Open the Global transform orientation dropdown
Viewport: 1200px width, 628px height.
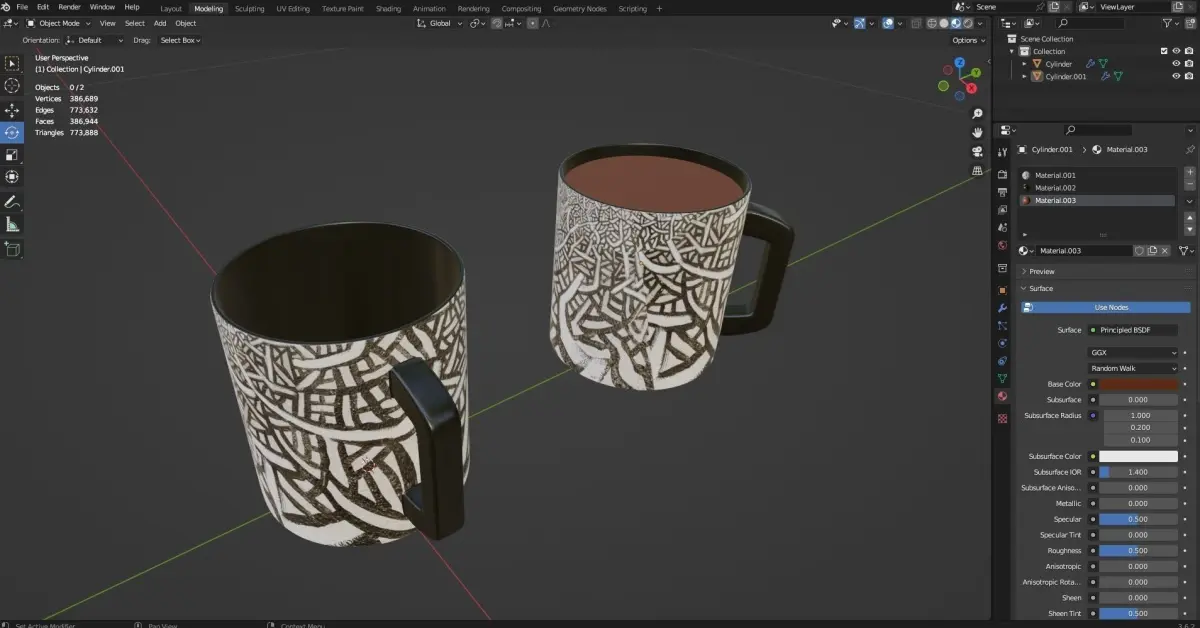440,23
